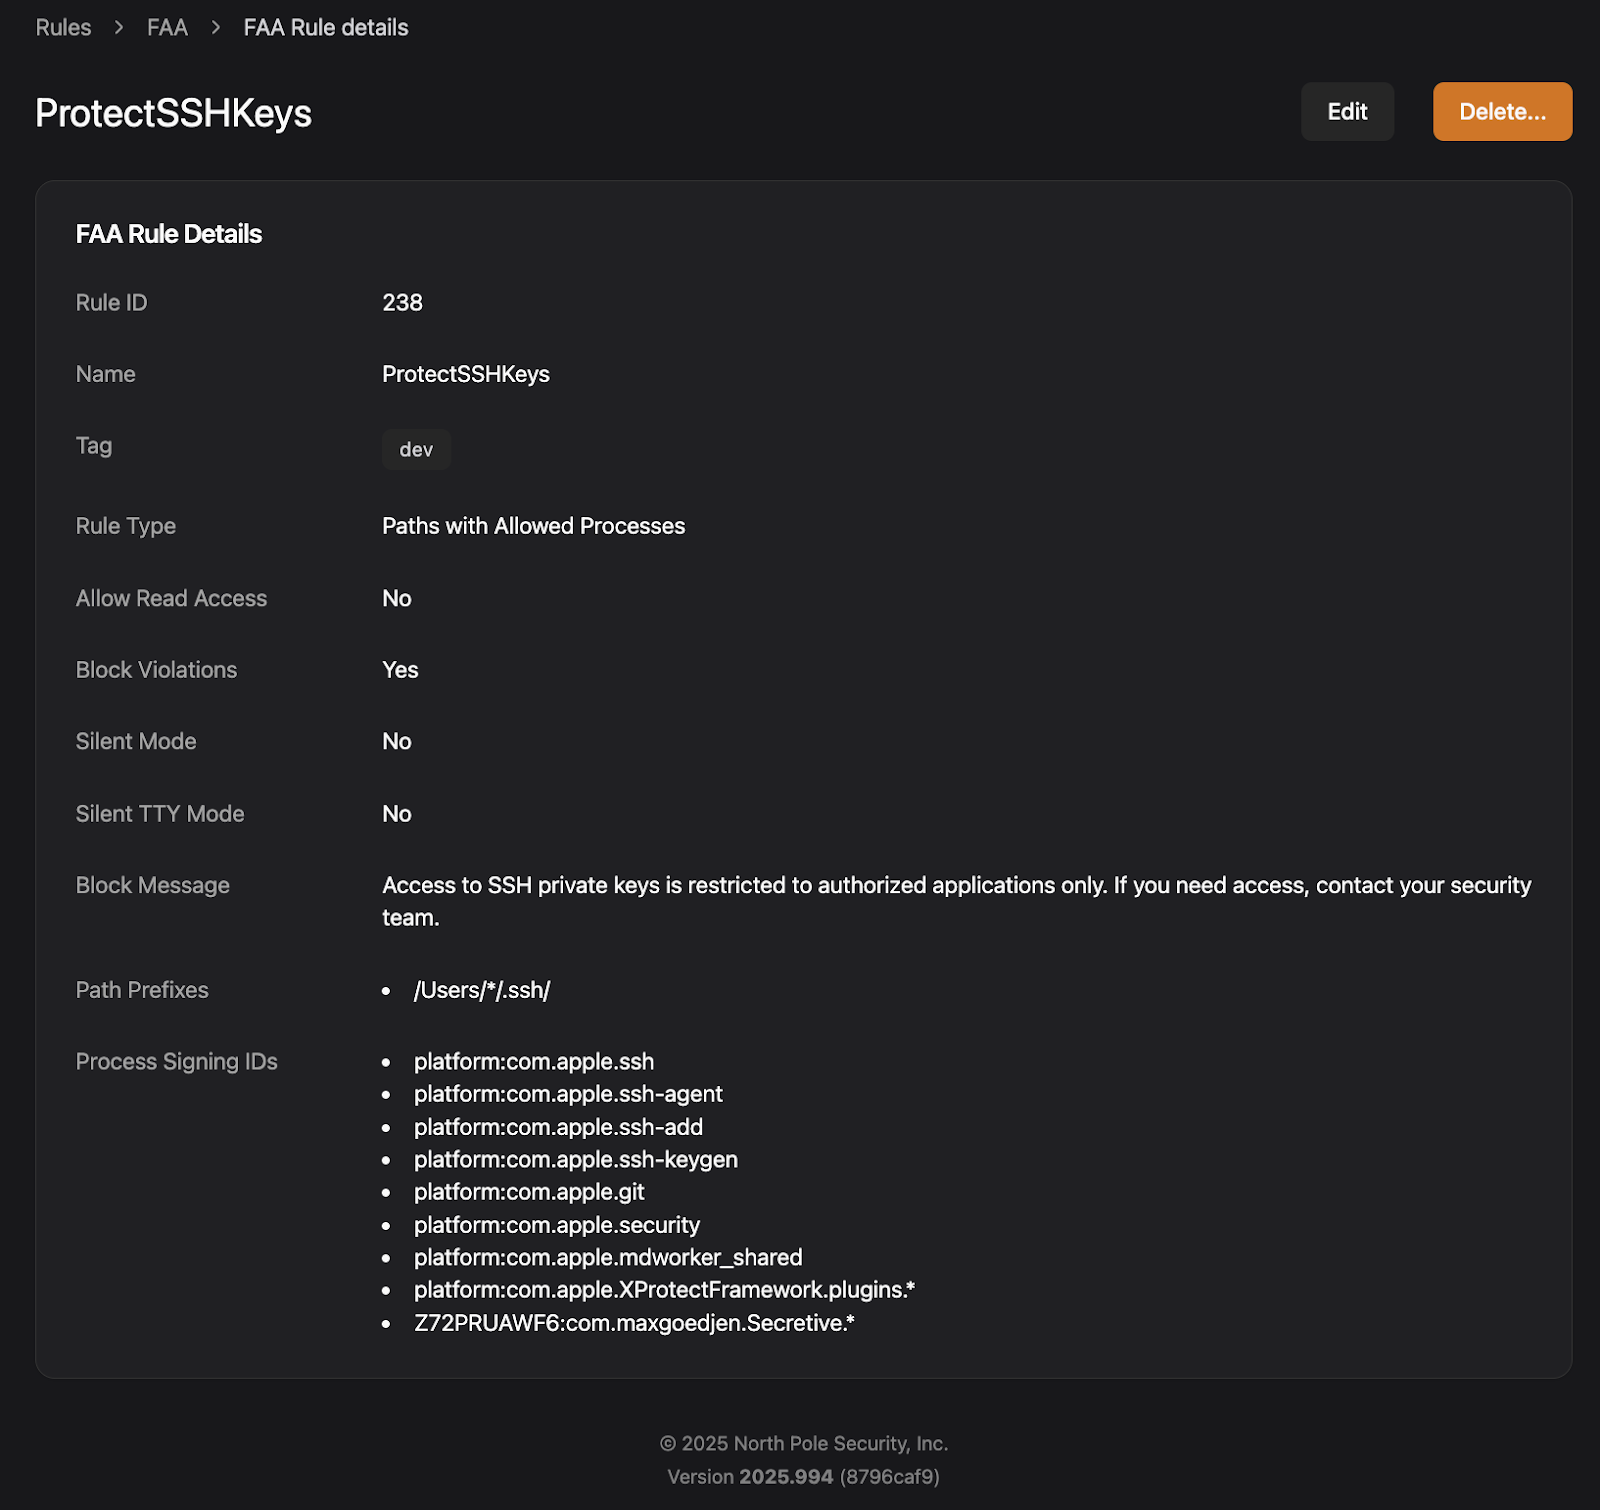
Task: Click the Name value ProtectSSHKeys
Action: (x=465, y=374)
